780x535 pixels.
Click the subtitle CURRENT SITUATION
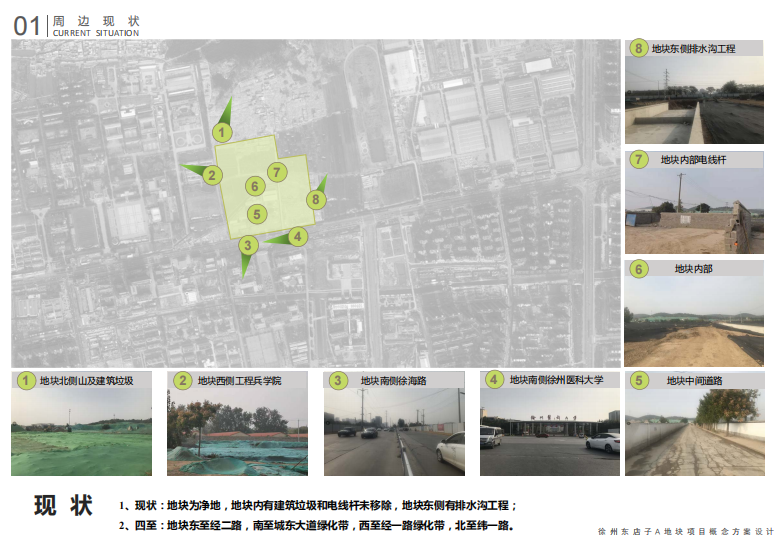[x=96, y=33]
